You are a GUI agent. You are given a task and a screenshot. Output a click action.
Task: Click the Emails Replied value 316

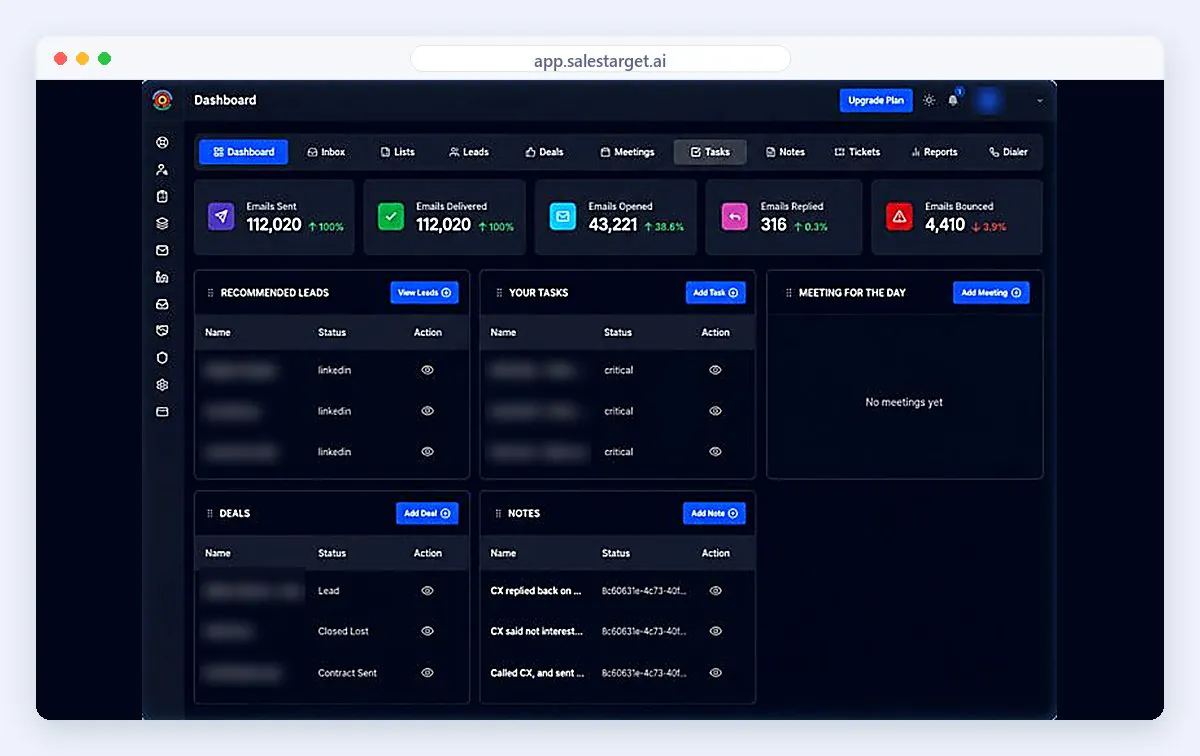[774, 225]
